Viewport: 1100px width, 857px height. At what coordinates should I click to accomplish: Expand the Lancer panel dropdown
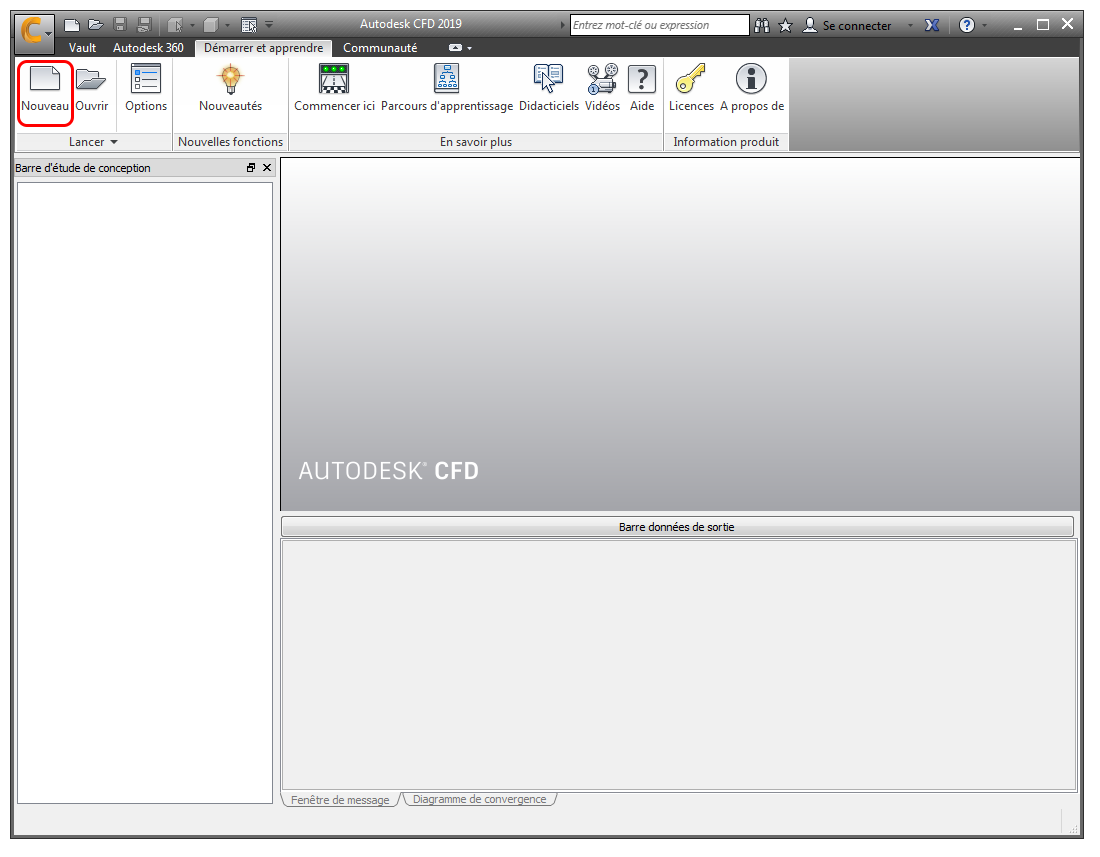coord(93,142)
